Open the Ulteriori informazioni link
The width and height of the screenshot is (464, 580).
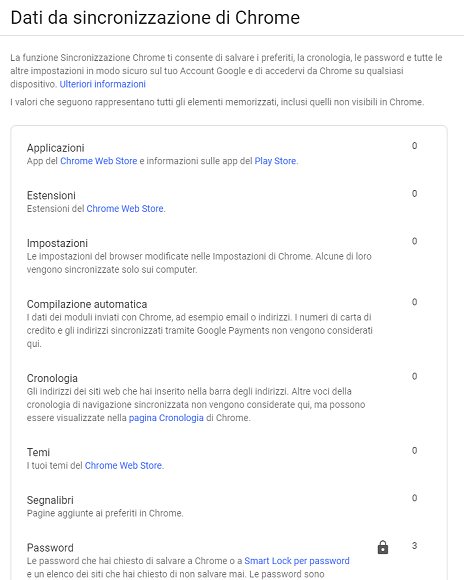(x=102, y=84)
